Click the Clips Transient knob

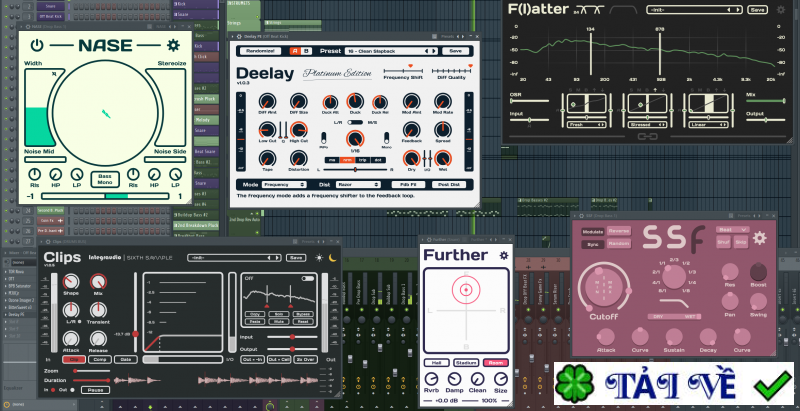pyautogui.click(x=98, y=310)
